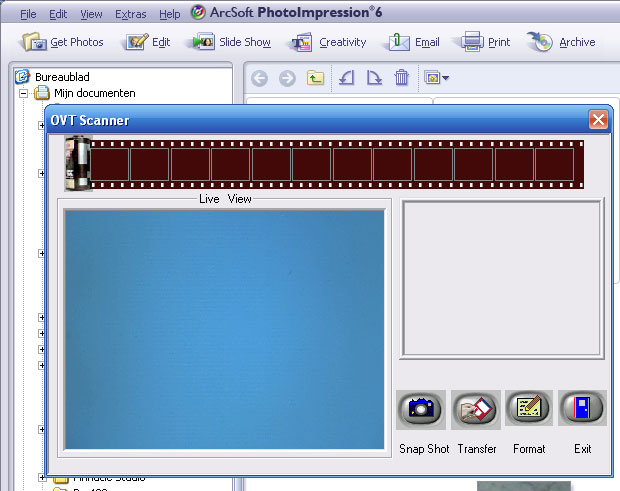620x491 pixels.
Task: Rotate photo left icon
Action: [347, 77]
